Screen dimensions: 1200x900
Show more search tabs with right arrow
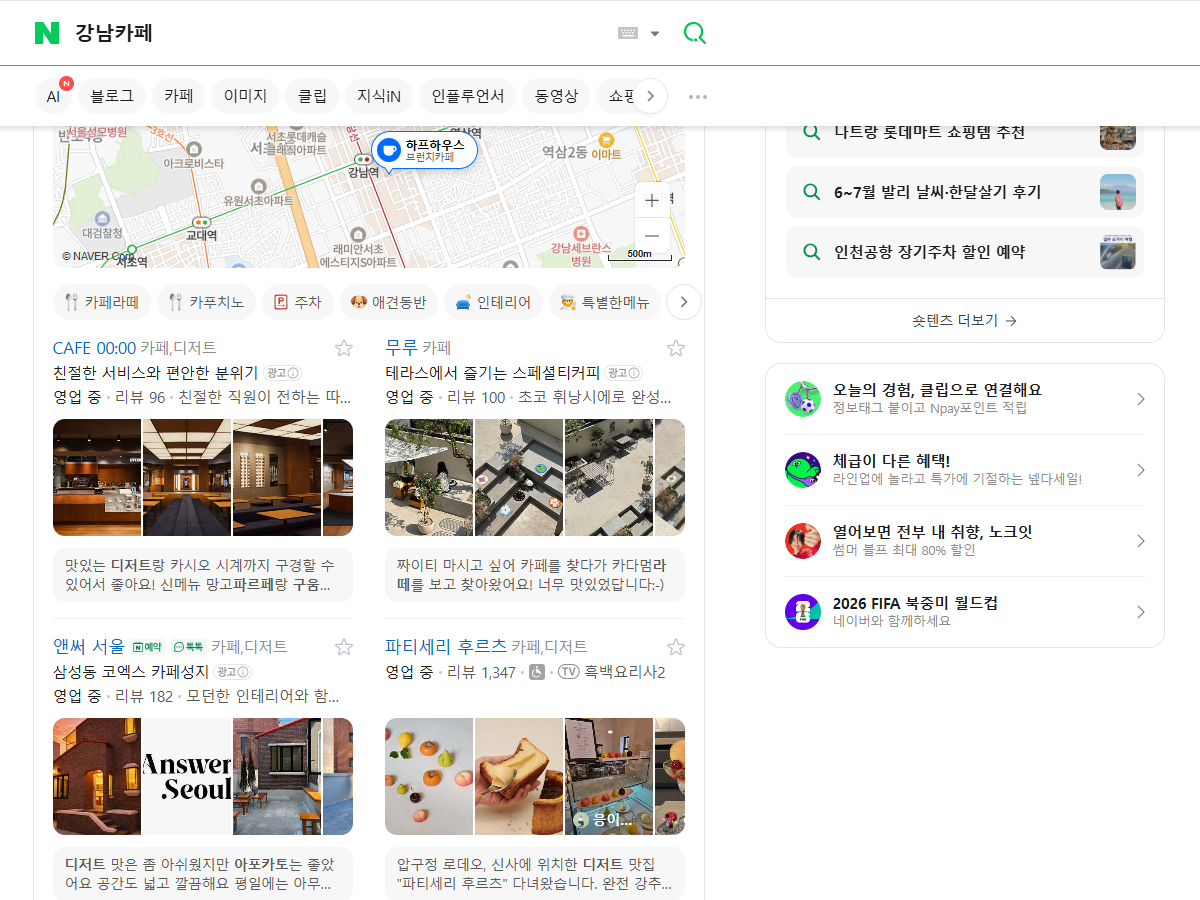[651, 96]
